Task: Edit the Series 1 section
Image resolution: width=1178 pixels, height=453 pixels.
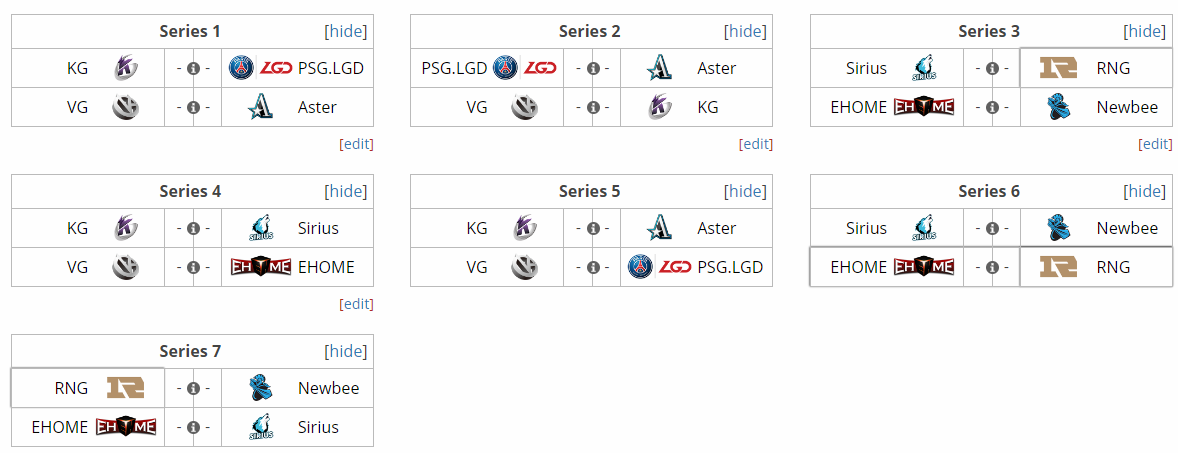Action: pyautogui.click(x=356, y=144)
